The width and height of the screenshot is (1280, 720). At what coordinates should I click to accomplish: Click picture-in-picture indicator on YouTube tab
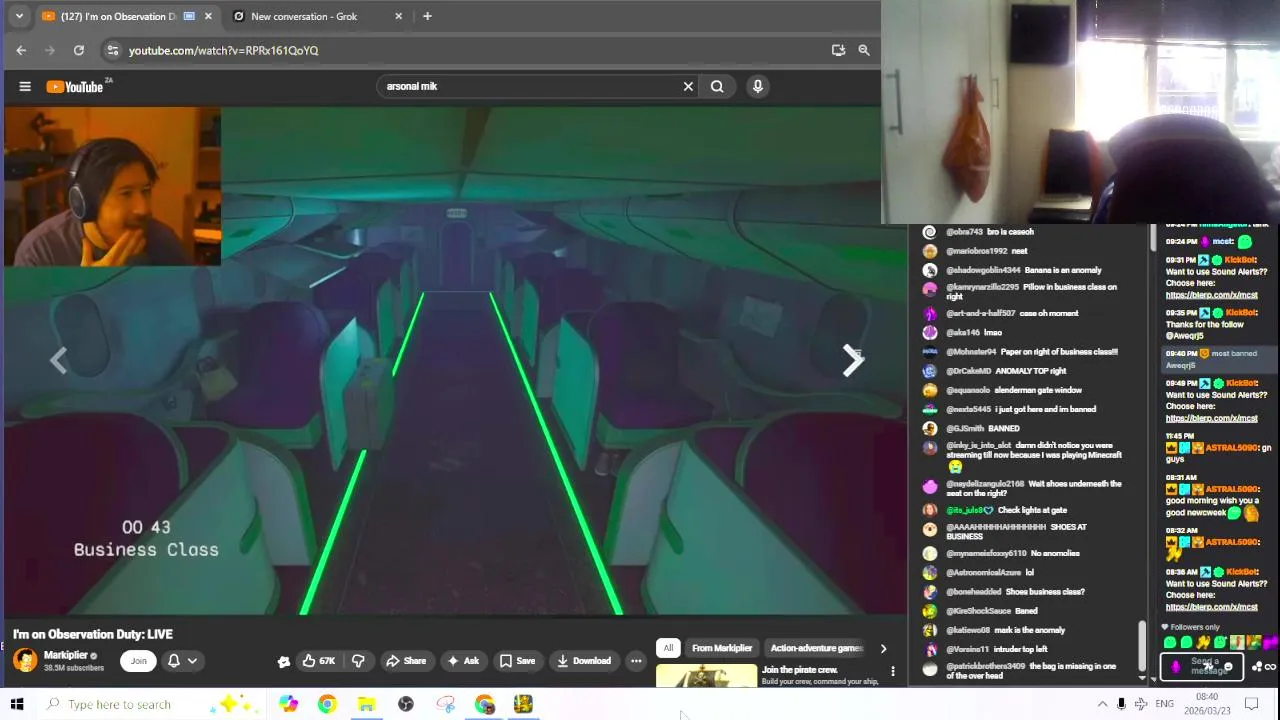(x=189, y=16)
